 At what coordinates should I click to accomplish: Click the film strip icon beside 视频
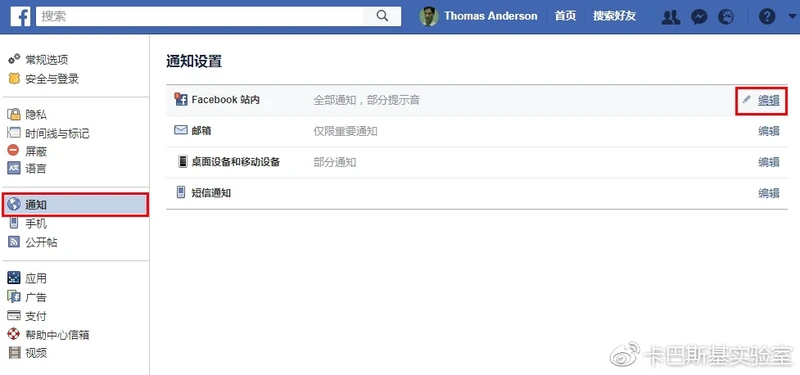coord(14,352)
